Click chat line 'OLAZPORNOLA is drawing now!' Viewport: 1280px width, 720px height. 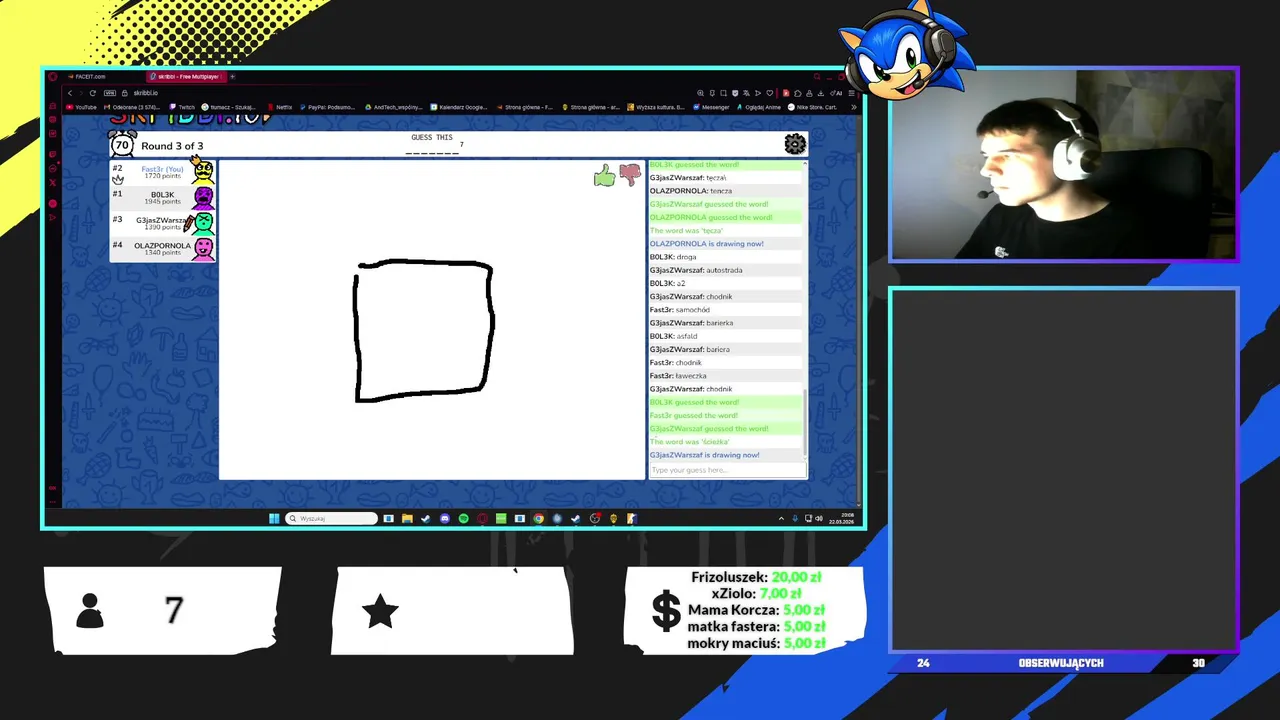pyautogui.click(x=707, y=244)
